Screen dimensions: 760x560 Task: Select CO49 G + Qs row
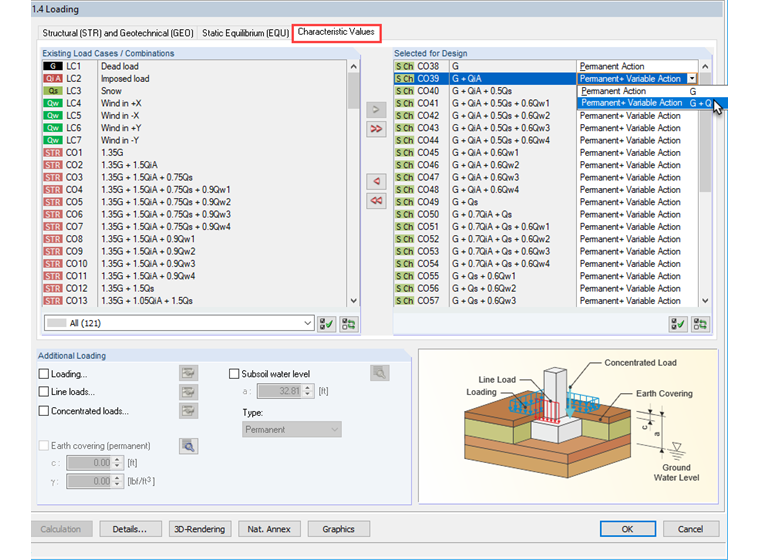pos(546,202)
